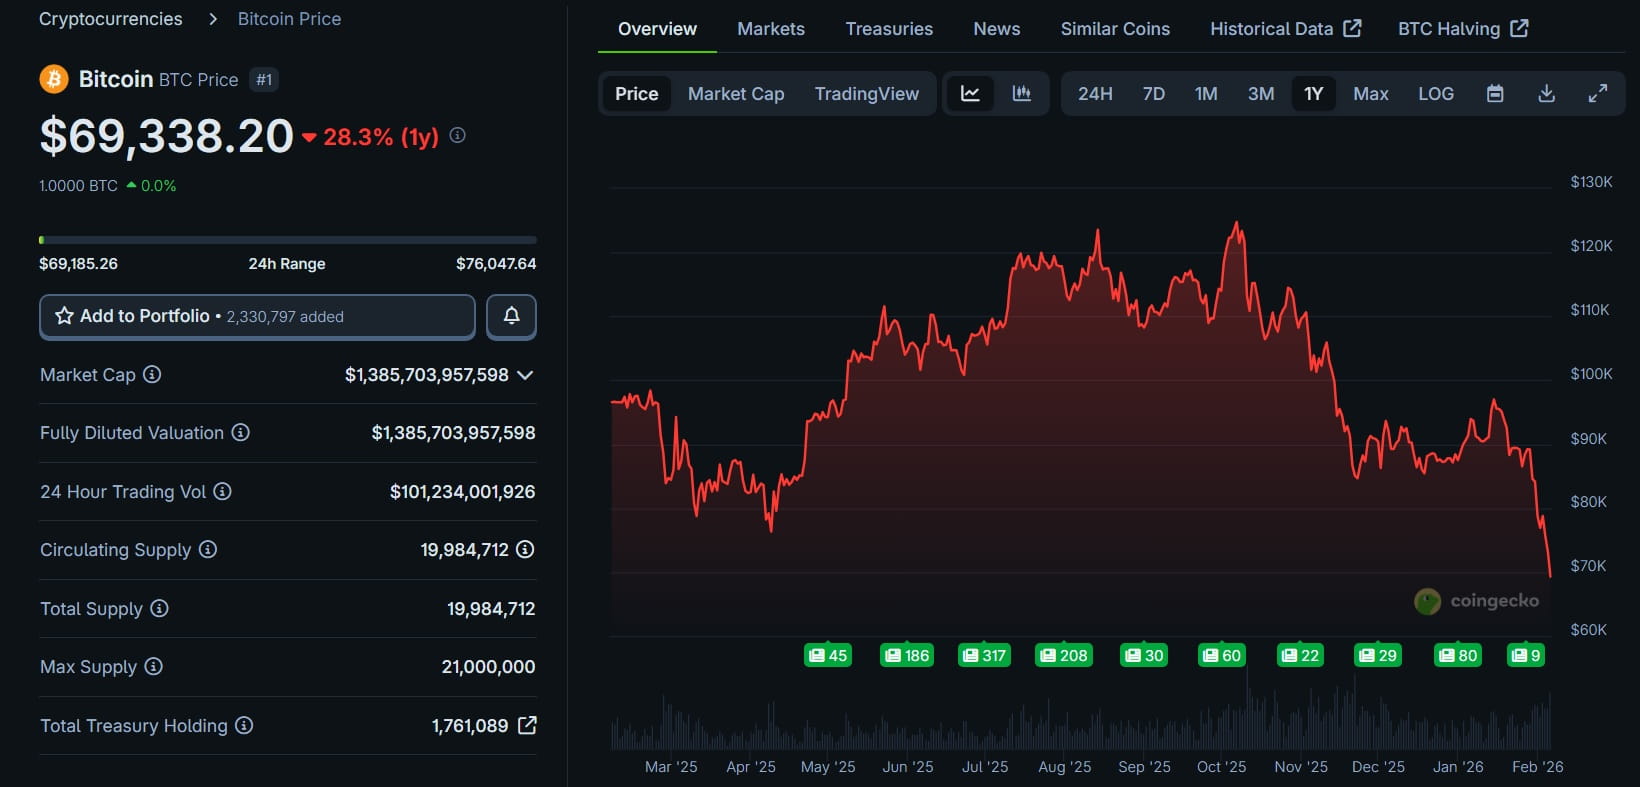Open the calendar date range picker
This screenshot has width=1640, height=787.
[x=1495, y=93]
